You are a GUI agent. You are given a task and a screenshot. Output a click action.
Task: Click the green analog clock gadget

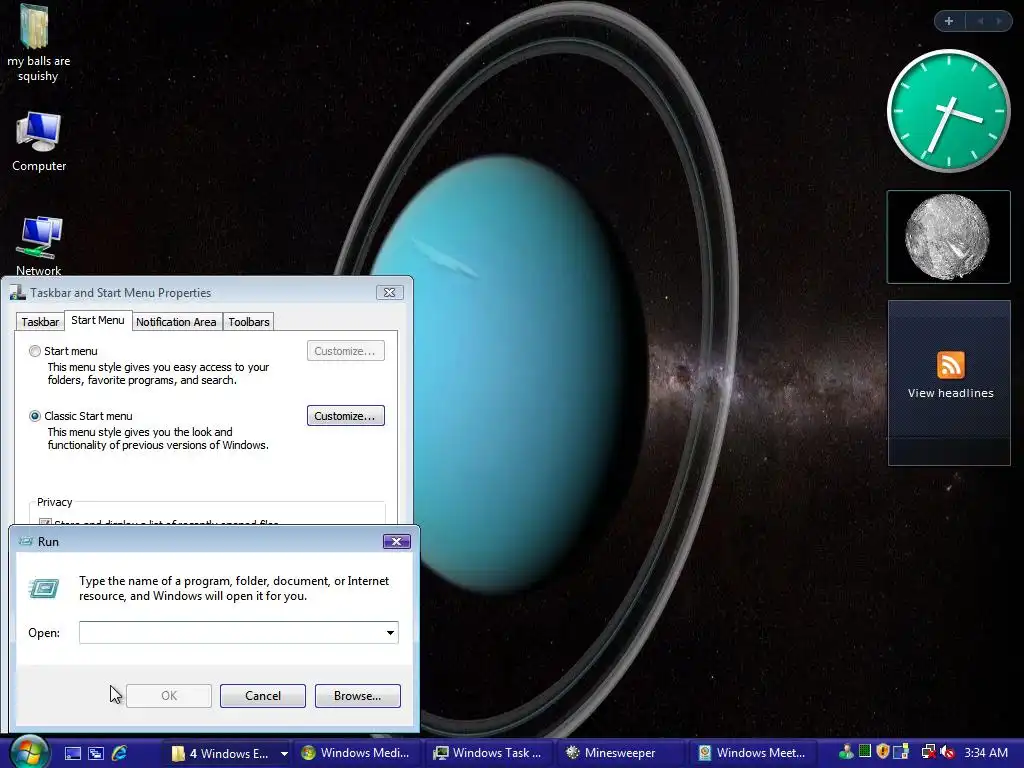(948, 111)
